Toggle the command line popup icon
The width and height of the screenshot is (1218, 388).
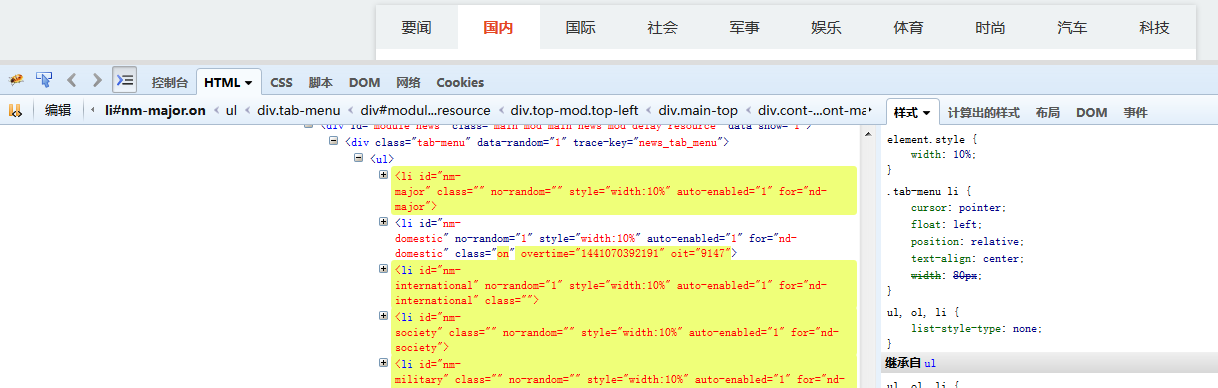[x=124, y=79]
